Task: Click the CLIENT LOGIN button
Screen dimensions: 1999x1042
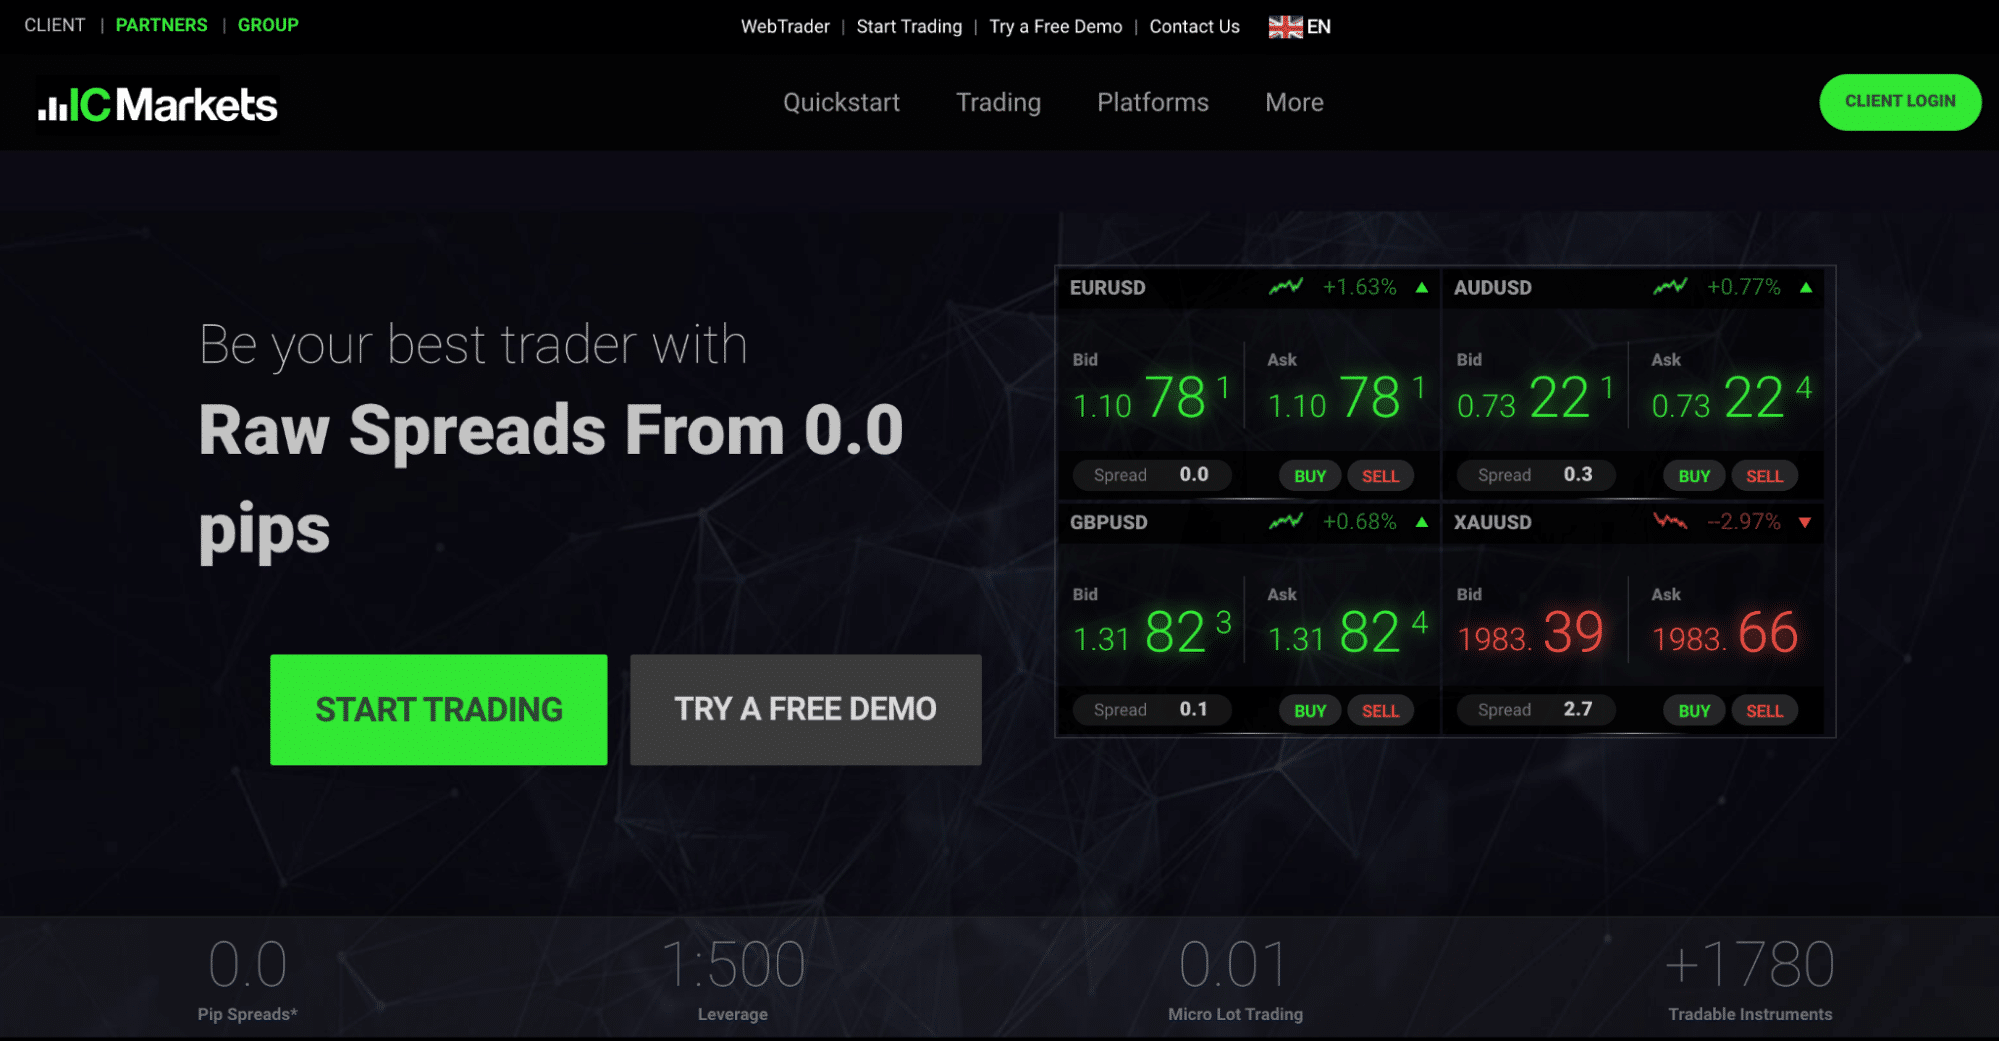Action: (1900, 102)
